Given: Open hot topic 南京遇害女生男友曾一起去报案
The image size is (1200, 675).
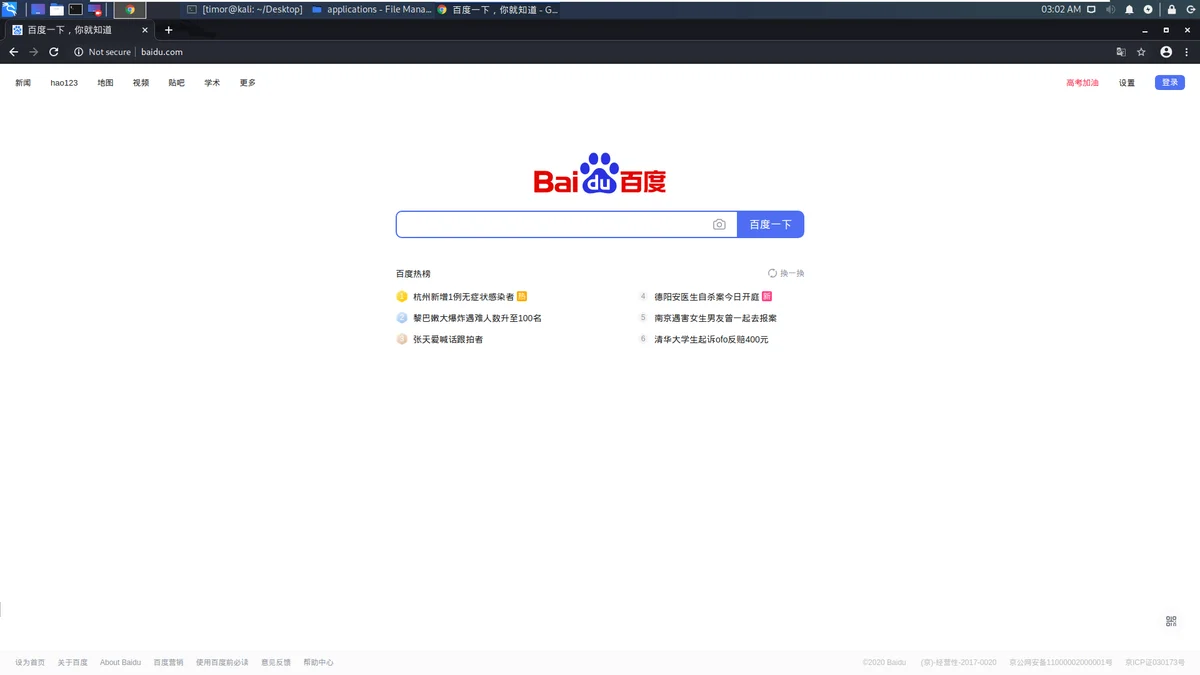Looking at the screenshot, I should [716, 318].
